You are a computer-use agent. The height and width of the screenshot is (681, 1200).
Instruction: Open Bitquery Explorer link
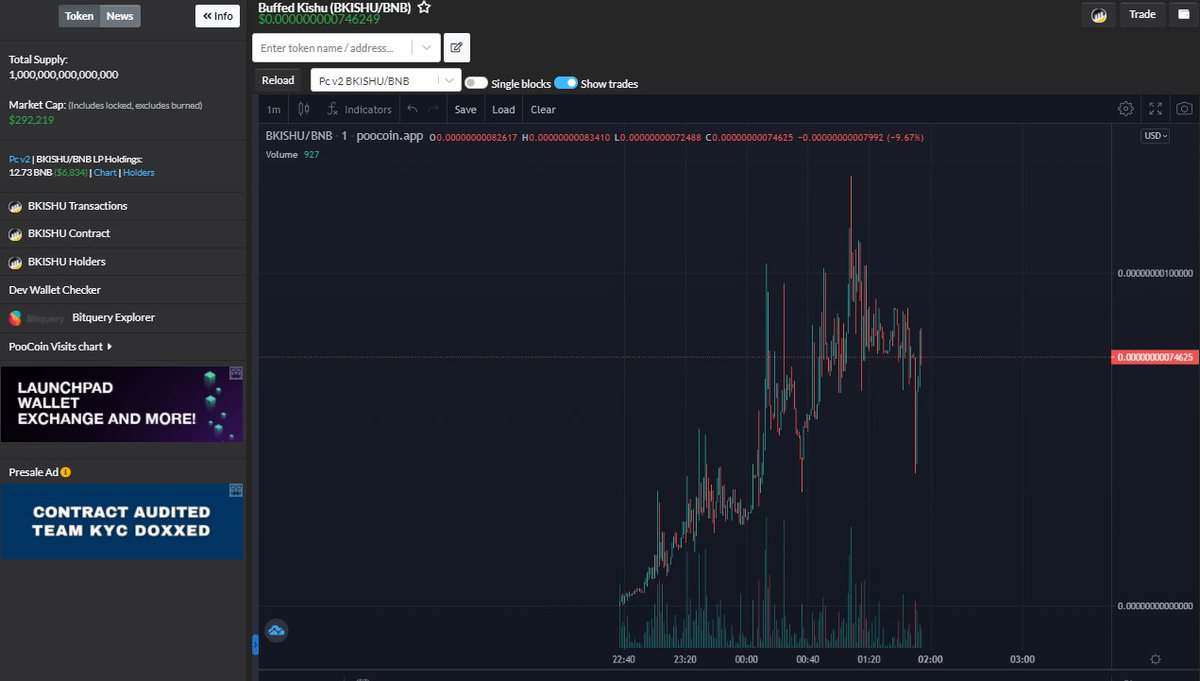(x=114, y=318)
